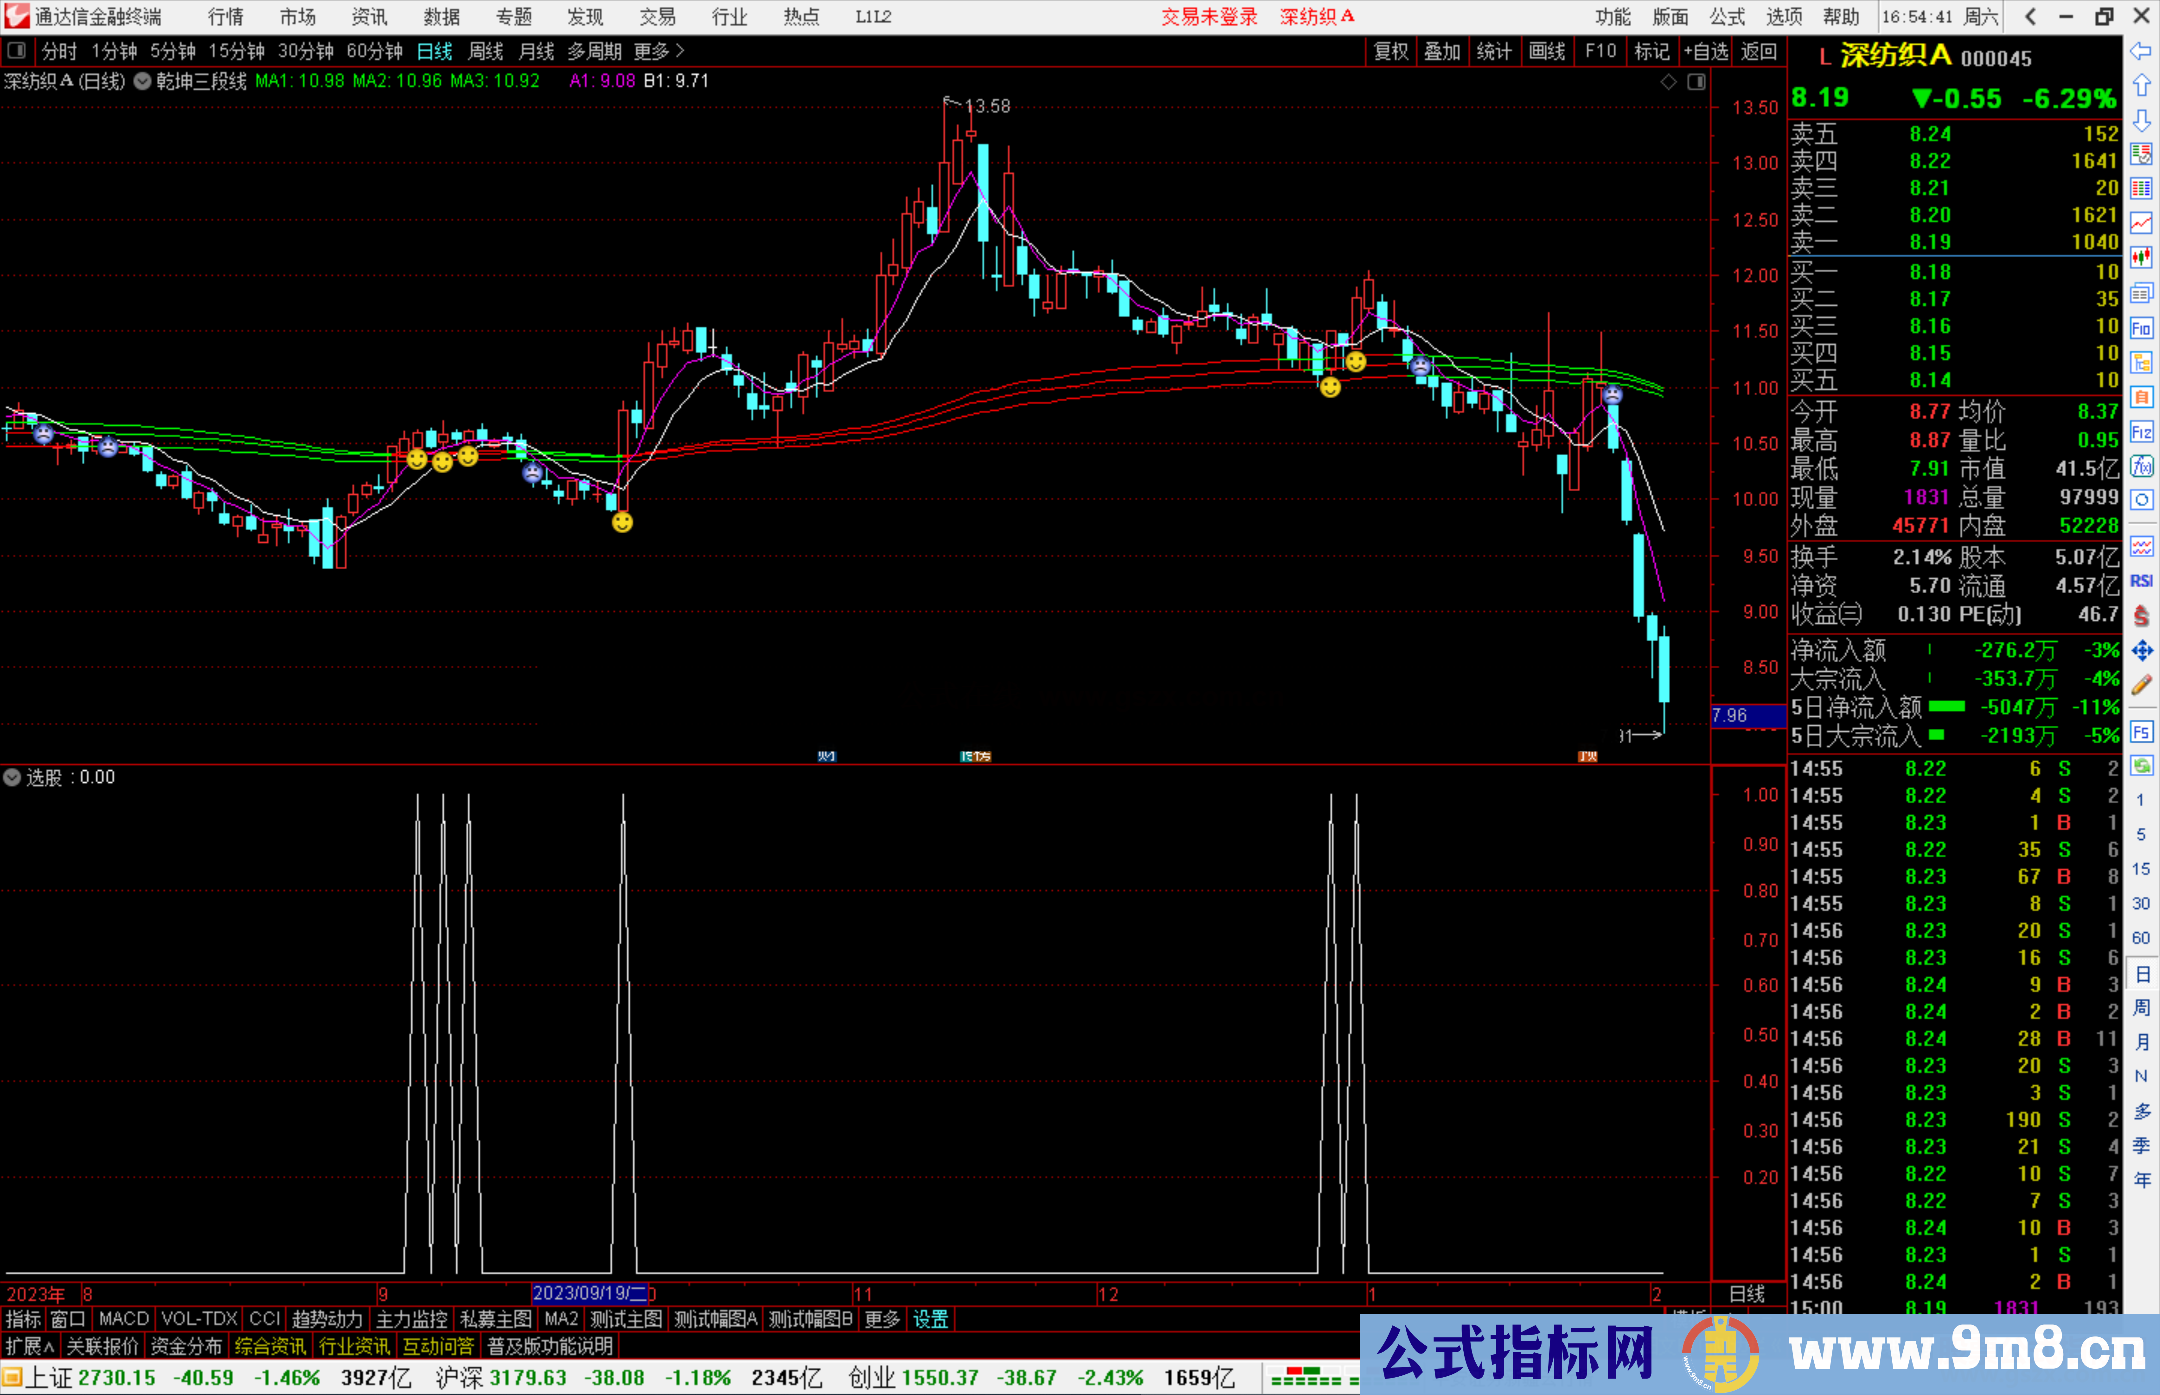Image resolution: width=2160 pixels, height=1395 pixels.
Task: Click the candlestick chart sidebar icon
Action: point(2141,258)
